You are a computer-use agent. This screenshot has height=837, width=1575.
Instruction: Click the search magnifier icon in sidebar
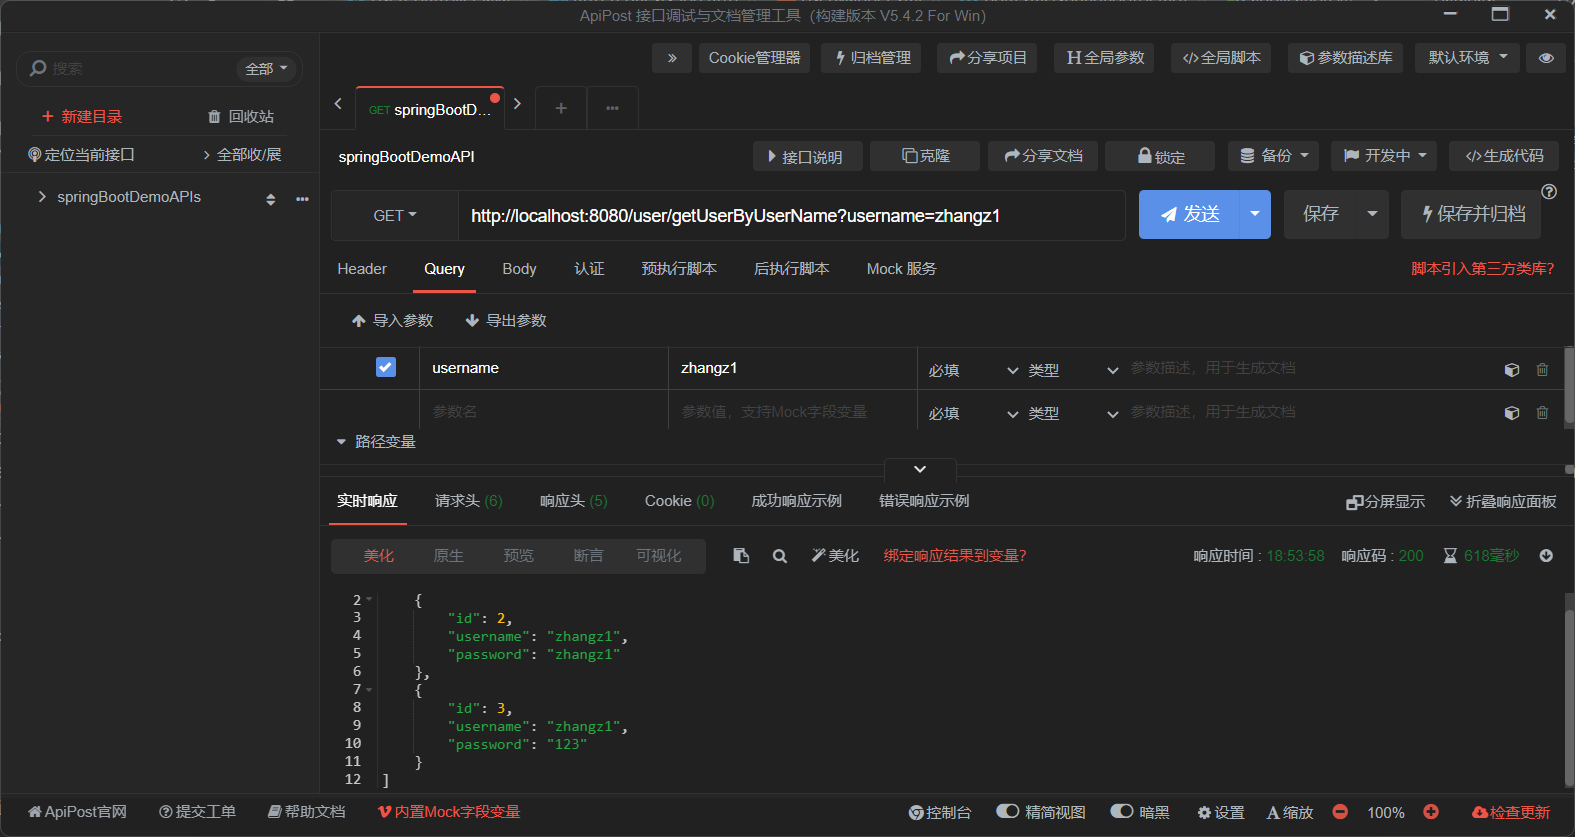[x=38, y=68]
